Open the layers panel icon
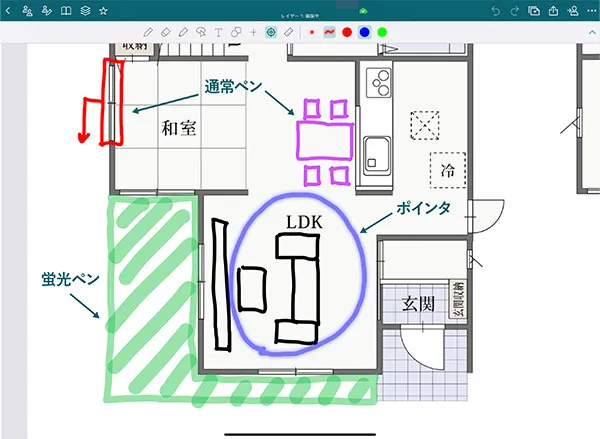Viewport: 600px width, 439px height. (x=85, y=11)
